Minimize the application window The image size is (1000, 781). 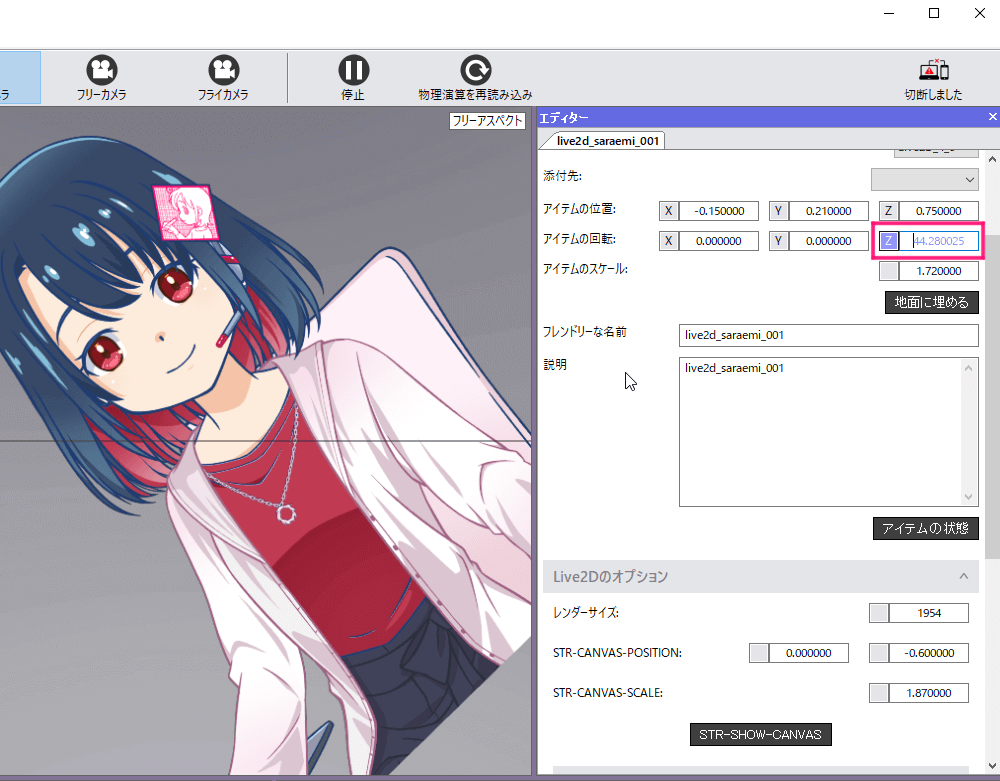click(x=889, y=13)
